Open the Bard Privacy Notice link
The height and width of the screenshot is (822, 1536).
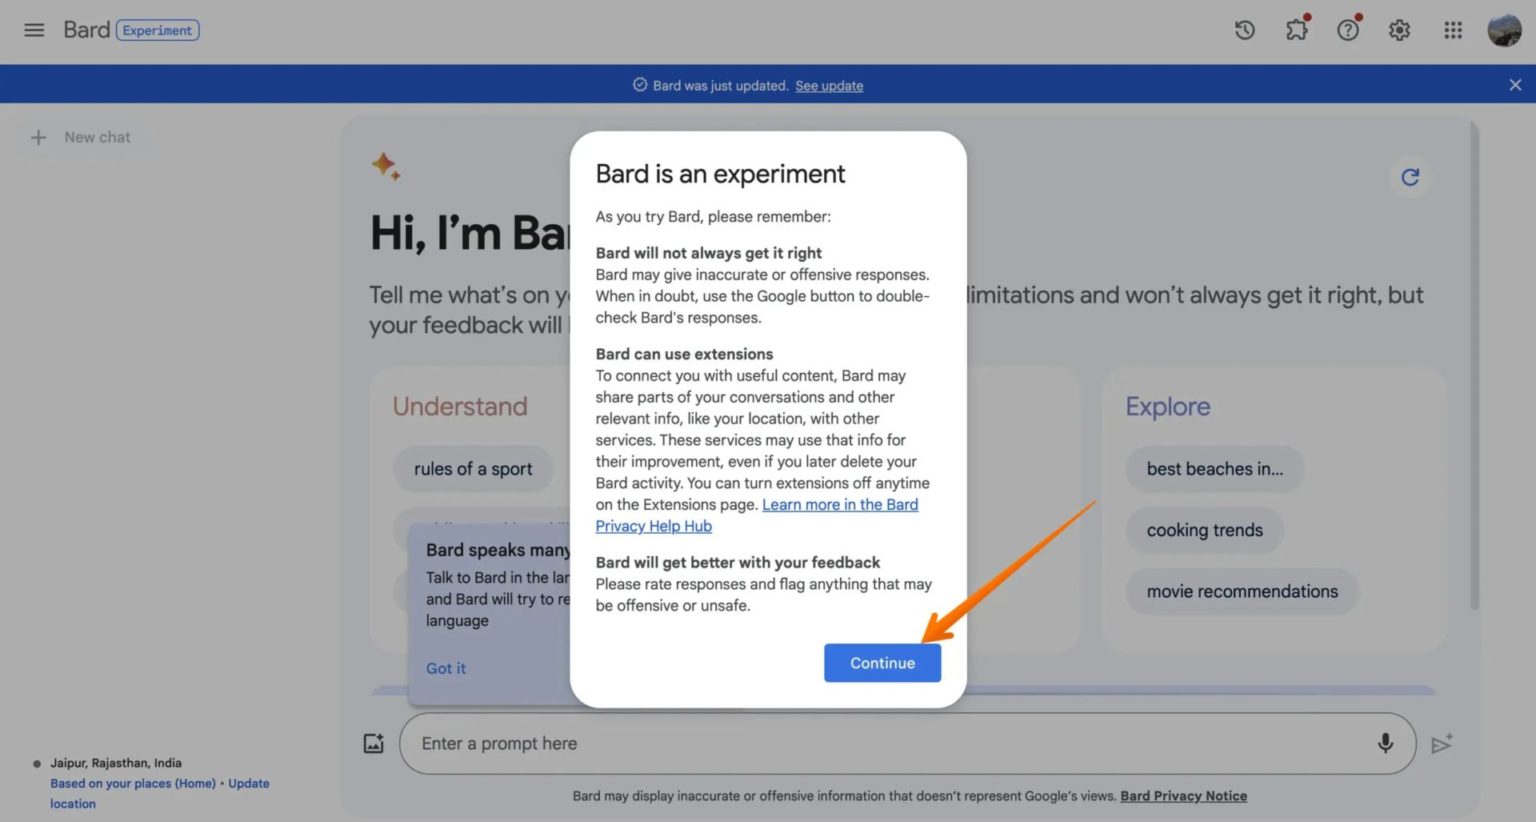tap(1184, 795)
